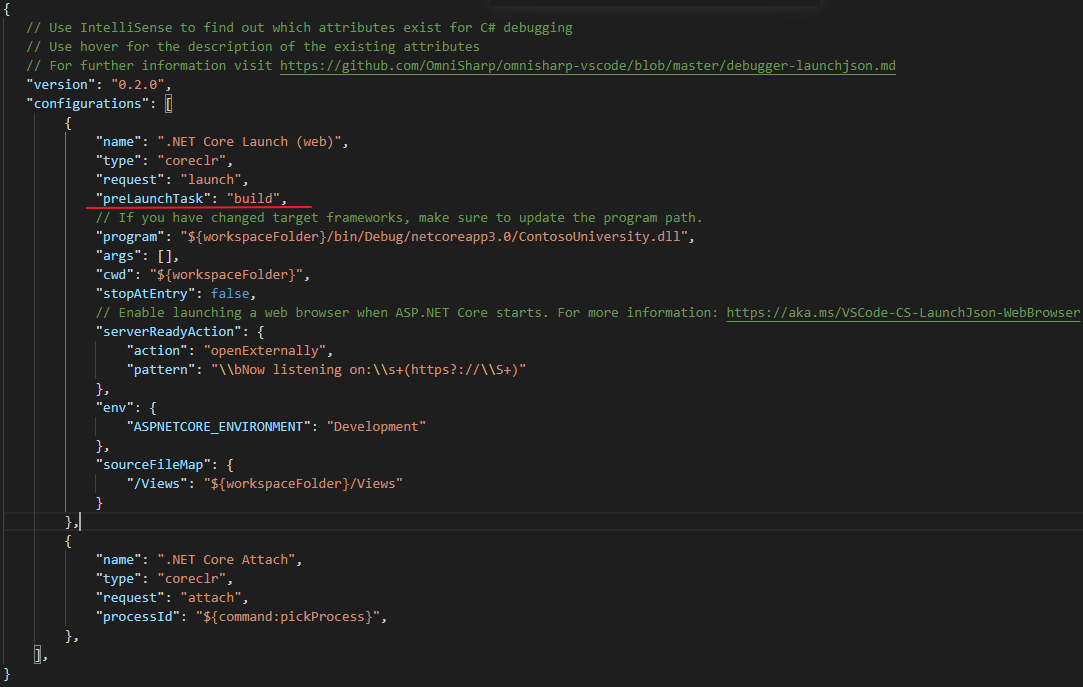Select the "Development" ASPNETCORE_ENVIRONMENT value

click(374, 426)
